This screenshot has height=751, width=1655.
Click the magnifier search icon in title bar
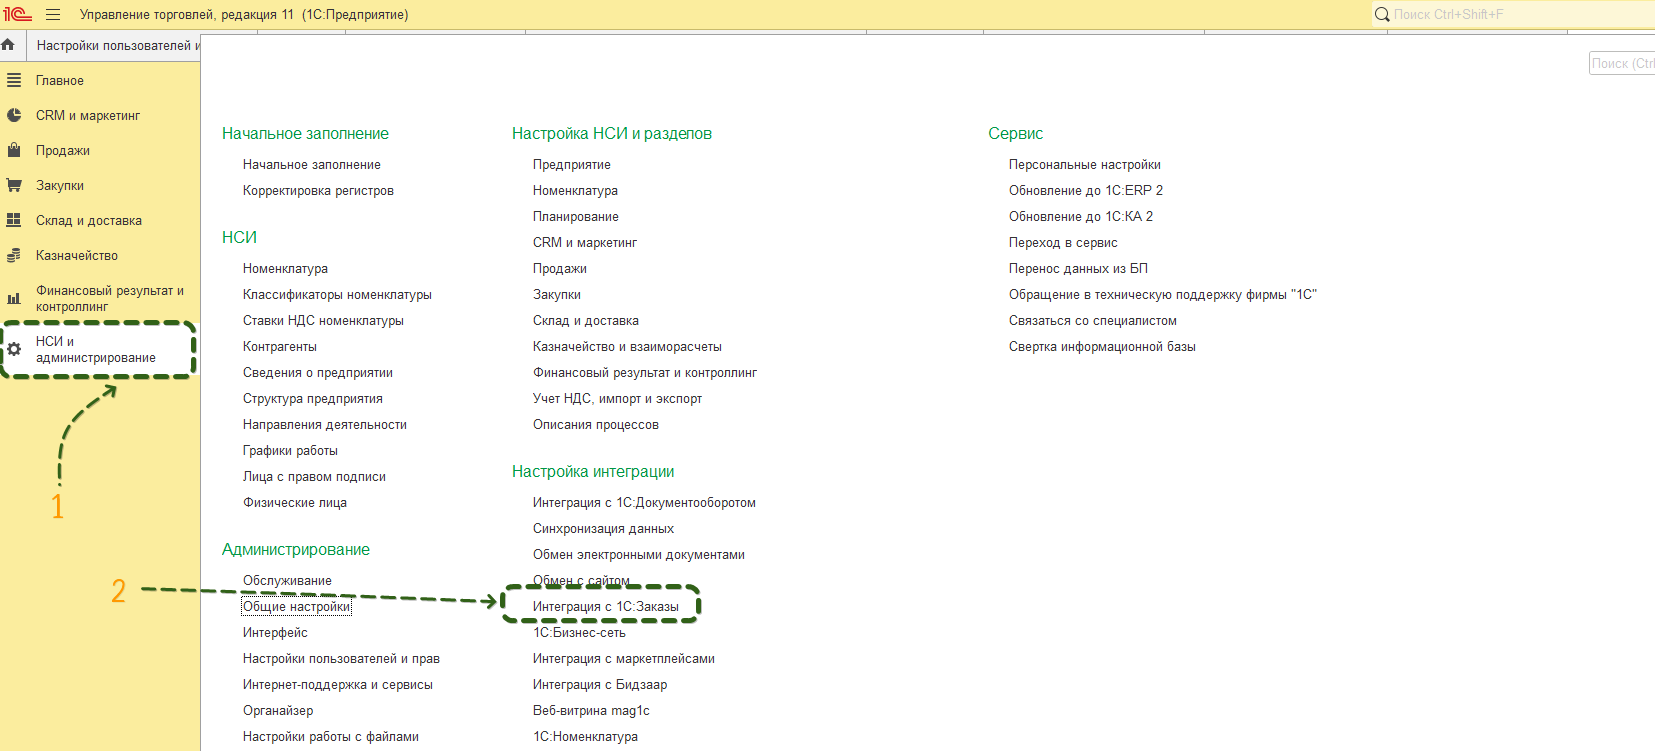(1382, 14)
